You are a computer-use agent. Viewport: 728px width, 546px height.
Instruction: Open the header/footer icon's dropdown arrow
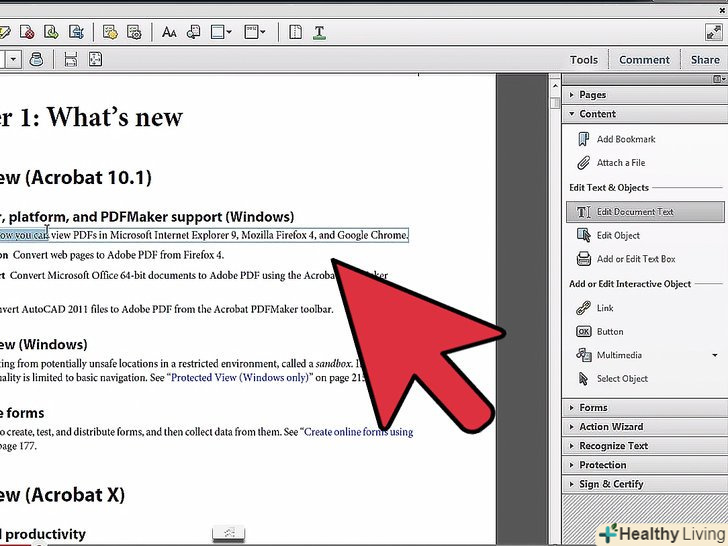229,32
